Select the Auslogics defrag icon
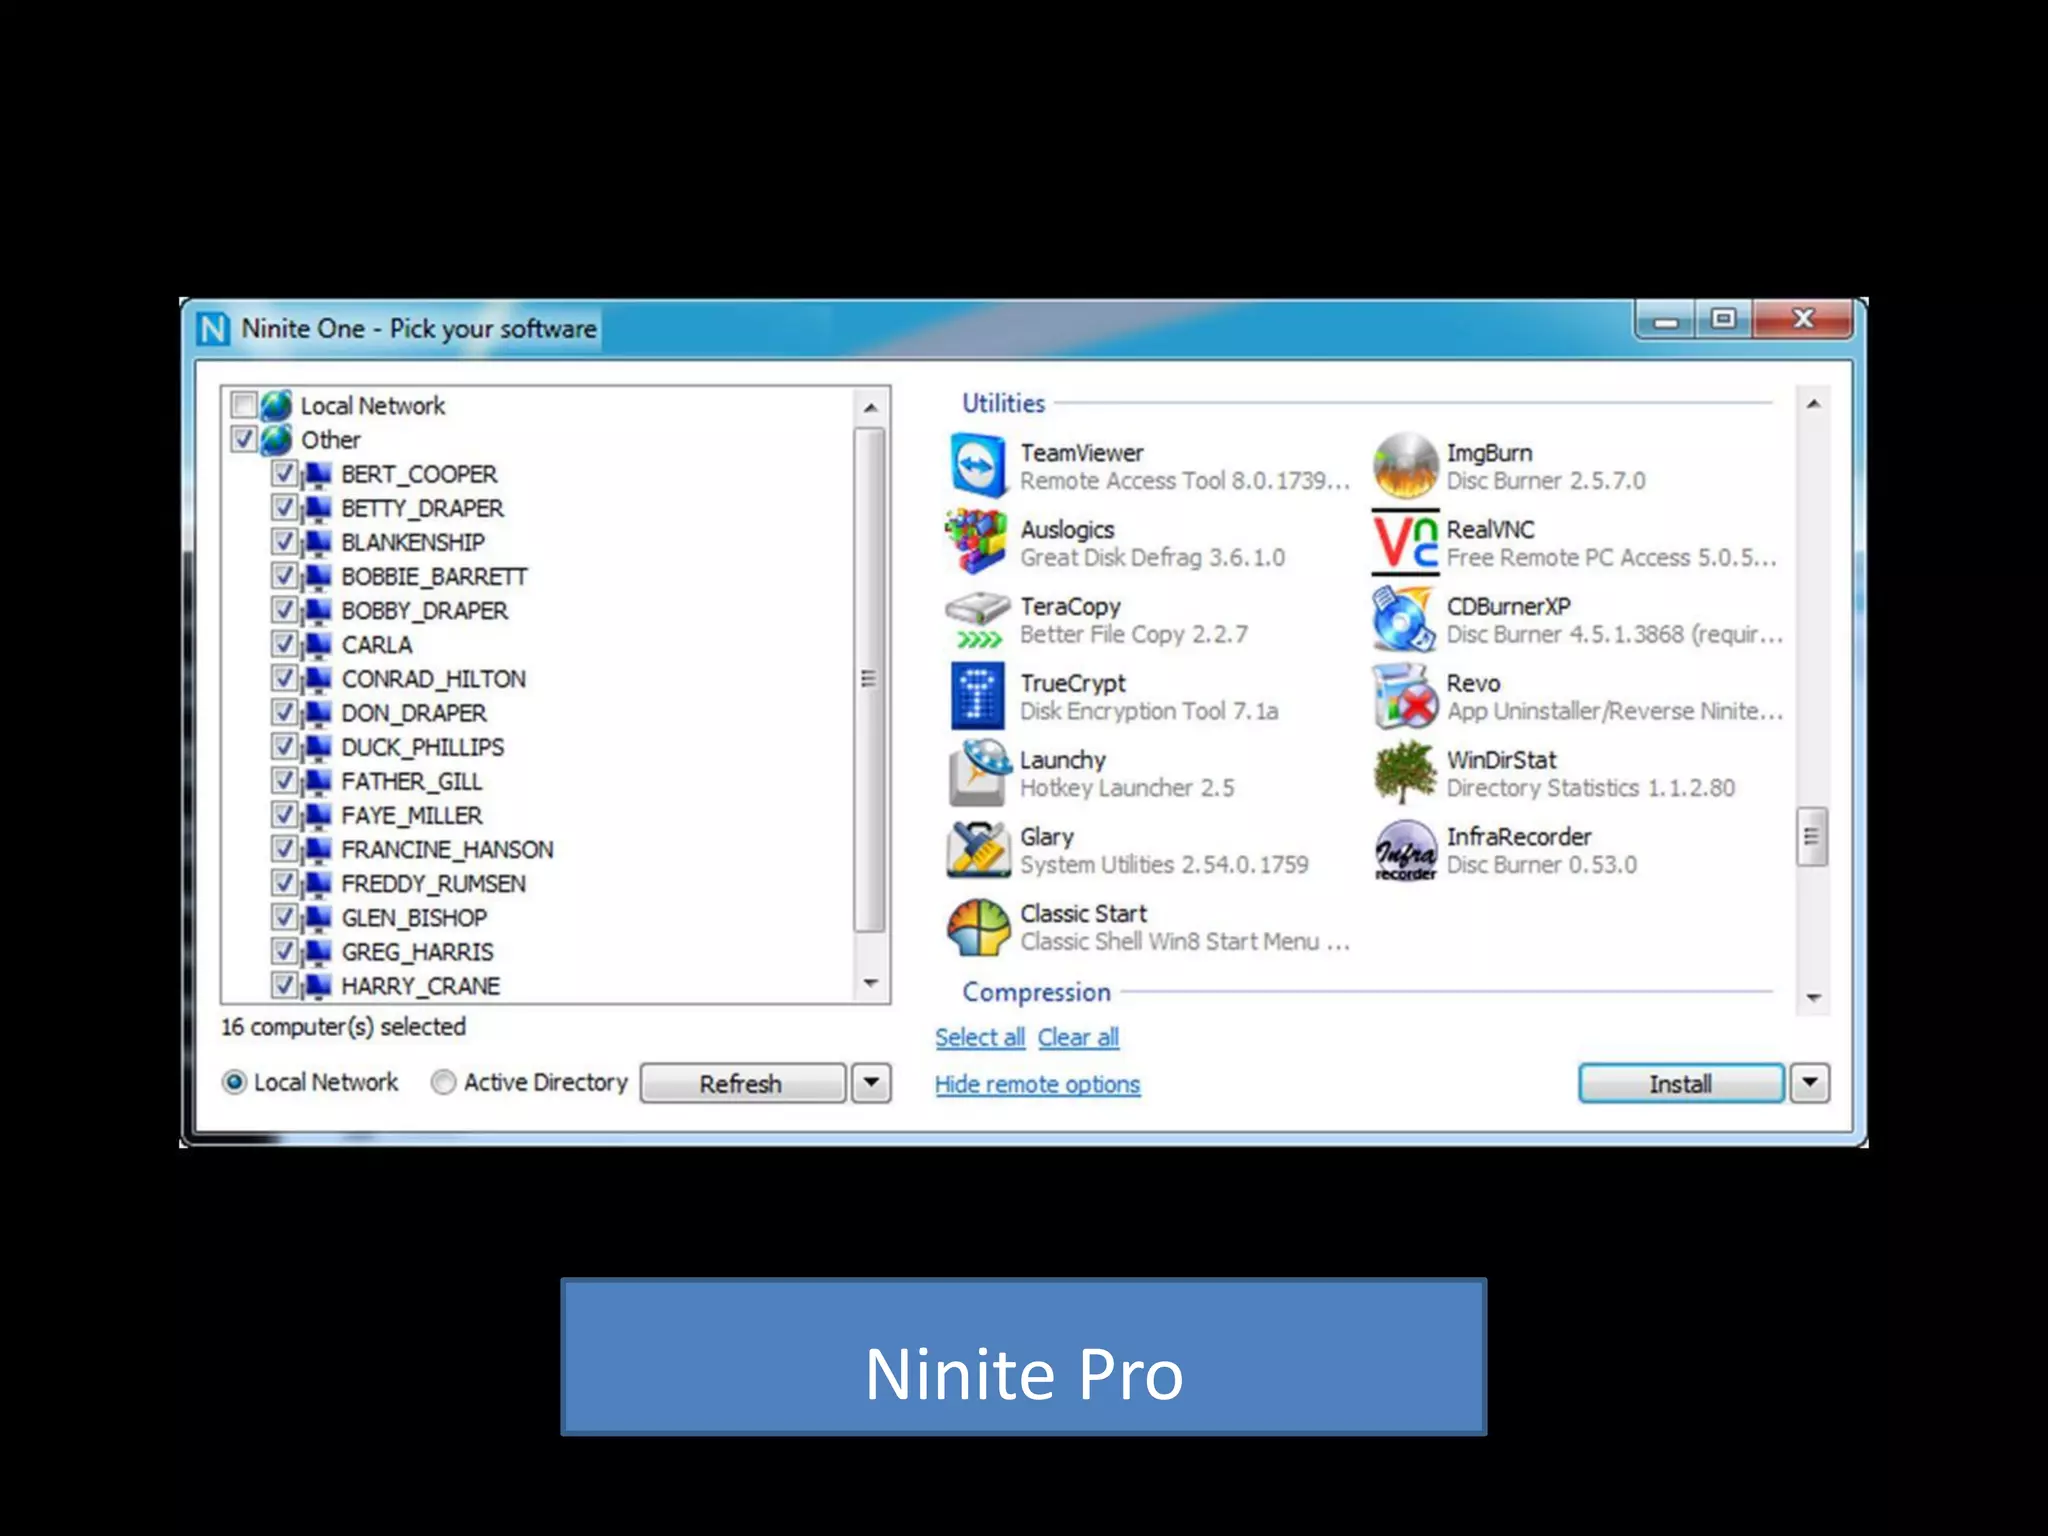2048x1536 pixels. click(977, 542)
